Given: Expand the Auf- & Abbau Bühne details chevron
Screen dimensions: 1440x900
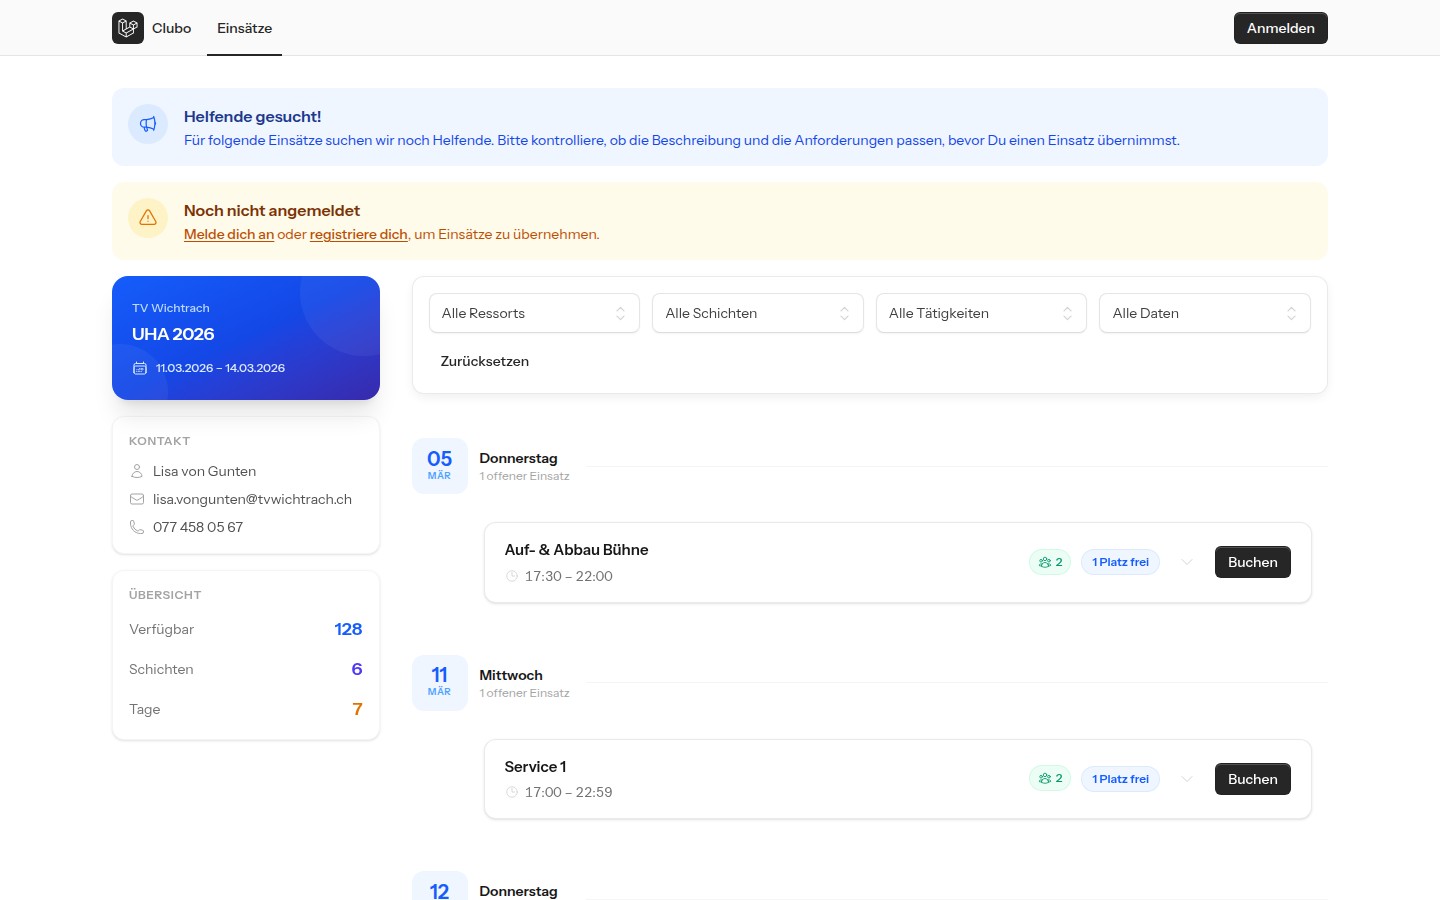Looking at the screenshot, I should tap(1187, 562).
